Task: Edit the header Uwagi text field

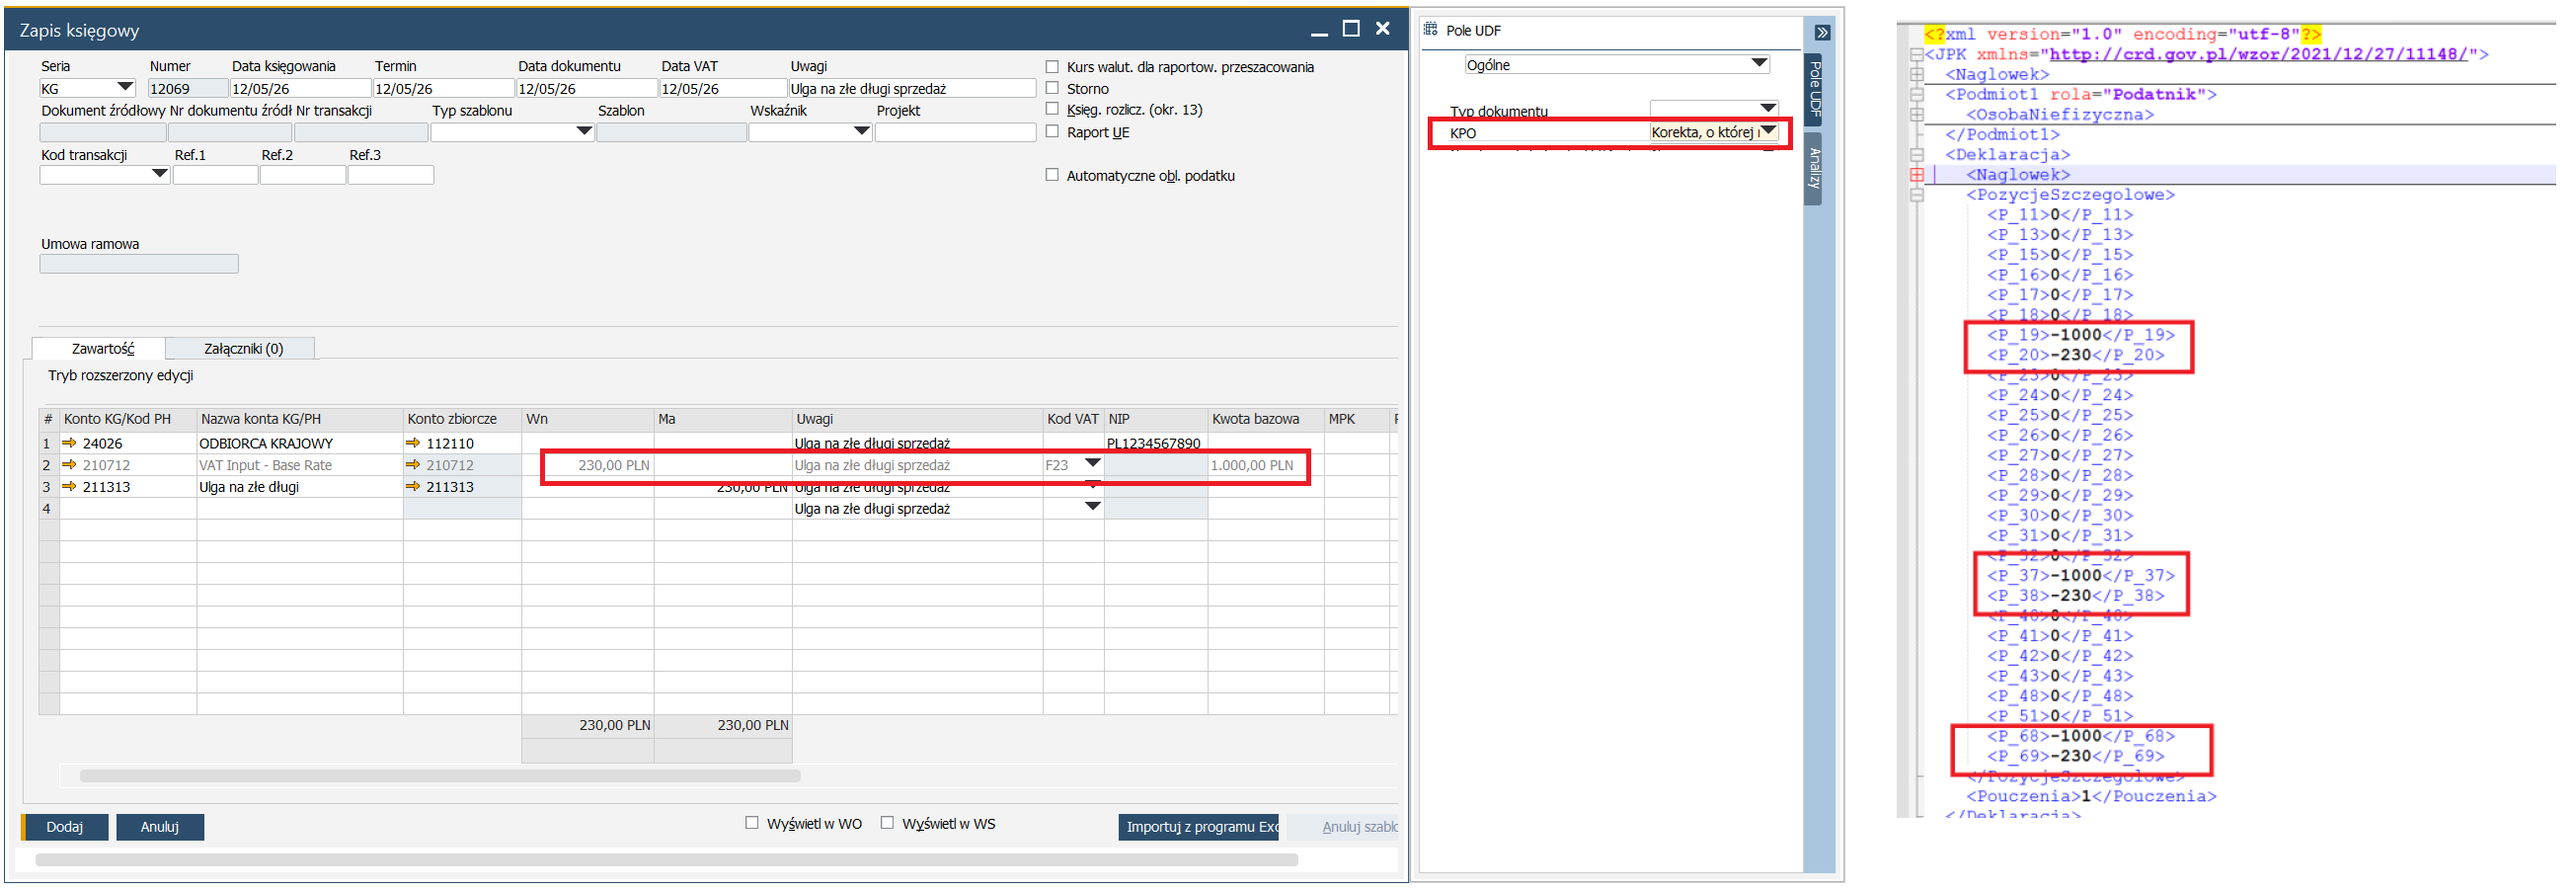Action: [x=912, y=89]
